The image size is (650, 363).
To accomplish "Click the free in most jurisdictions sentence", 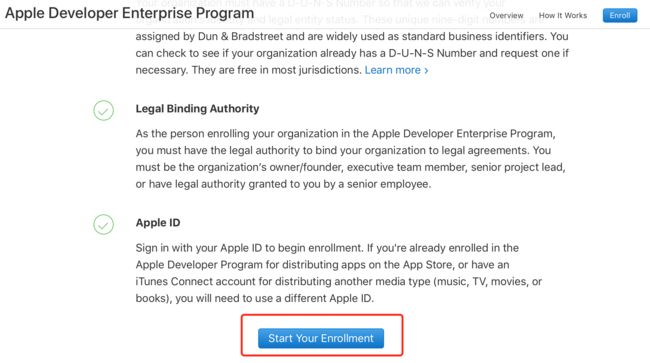I will pyautogui.click(x=276, y=70).
